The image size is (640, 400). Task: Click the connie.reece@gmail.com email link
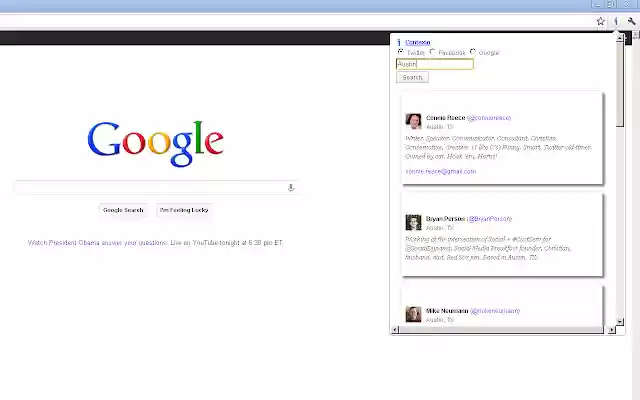click(441, 171)
